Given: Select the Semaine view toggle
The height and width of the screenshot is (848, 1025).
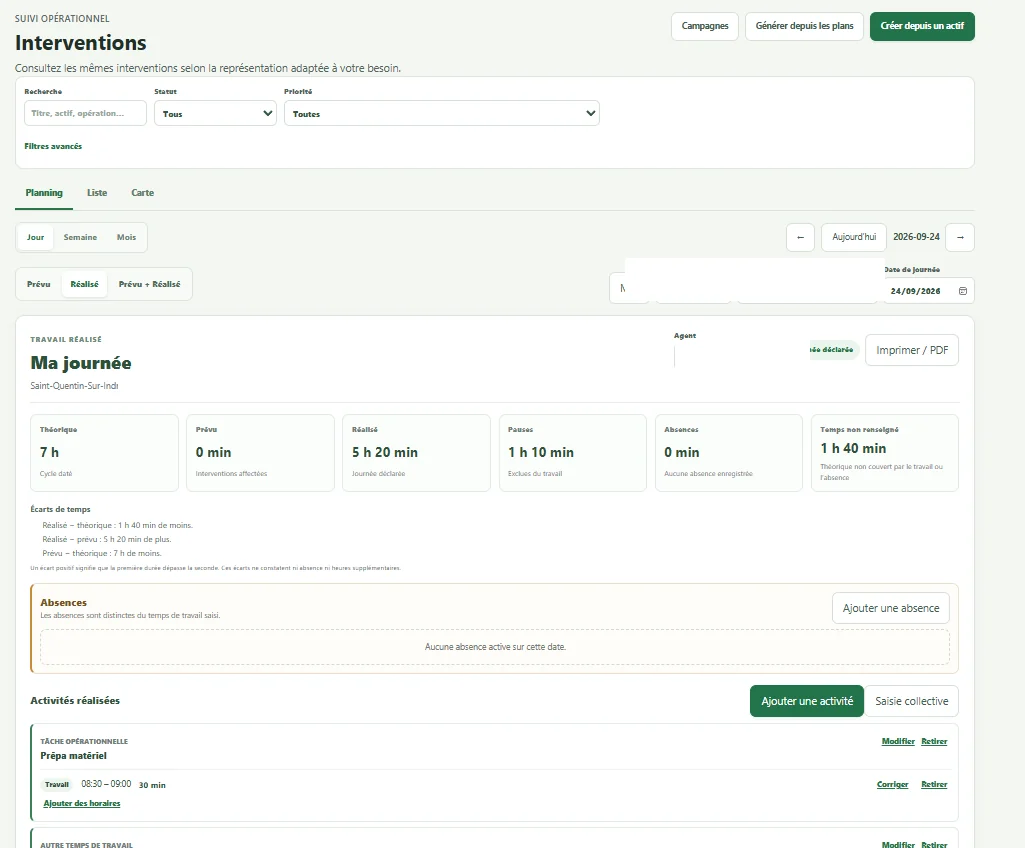Looking at the screenshot, I should click(x=80, y=237).
